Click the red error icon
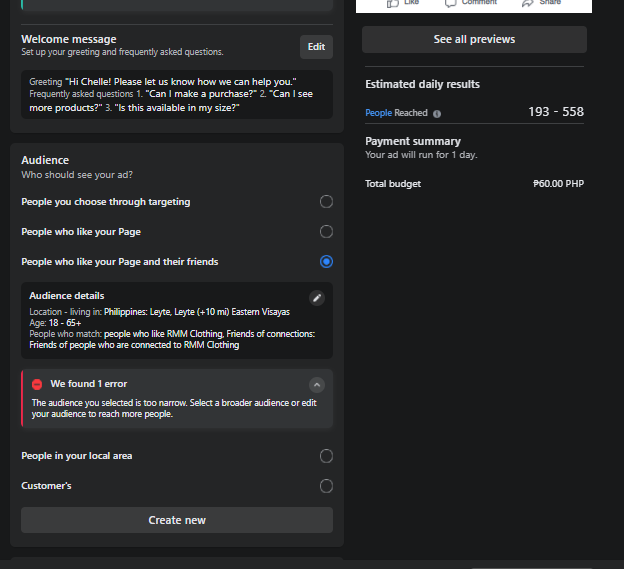The width and height of the screenshot is (624, 569). 37,384
